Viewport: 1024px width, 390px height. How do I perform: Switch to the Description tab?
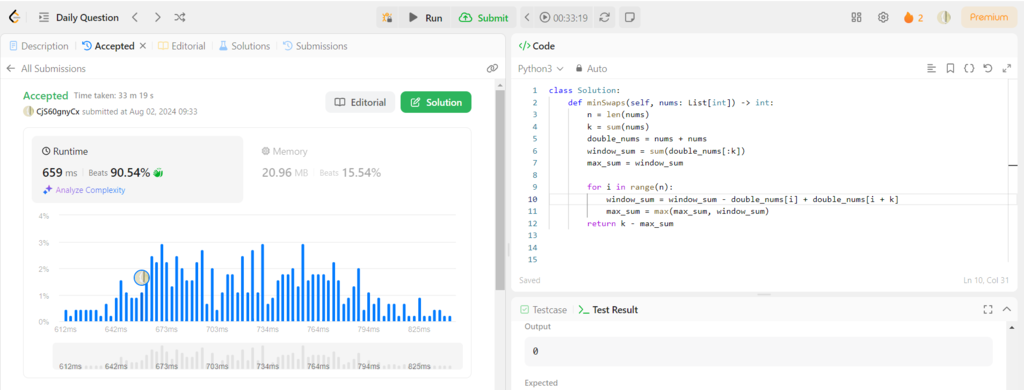pyautogui.click(x=39, y=46)
